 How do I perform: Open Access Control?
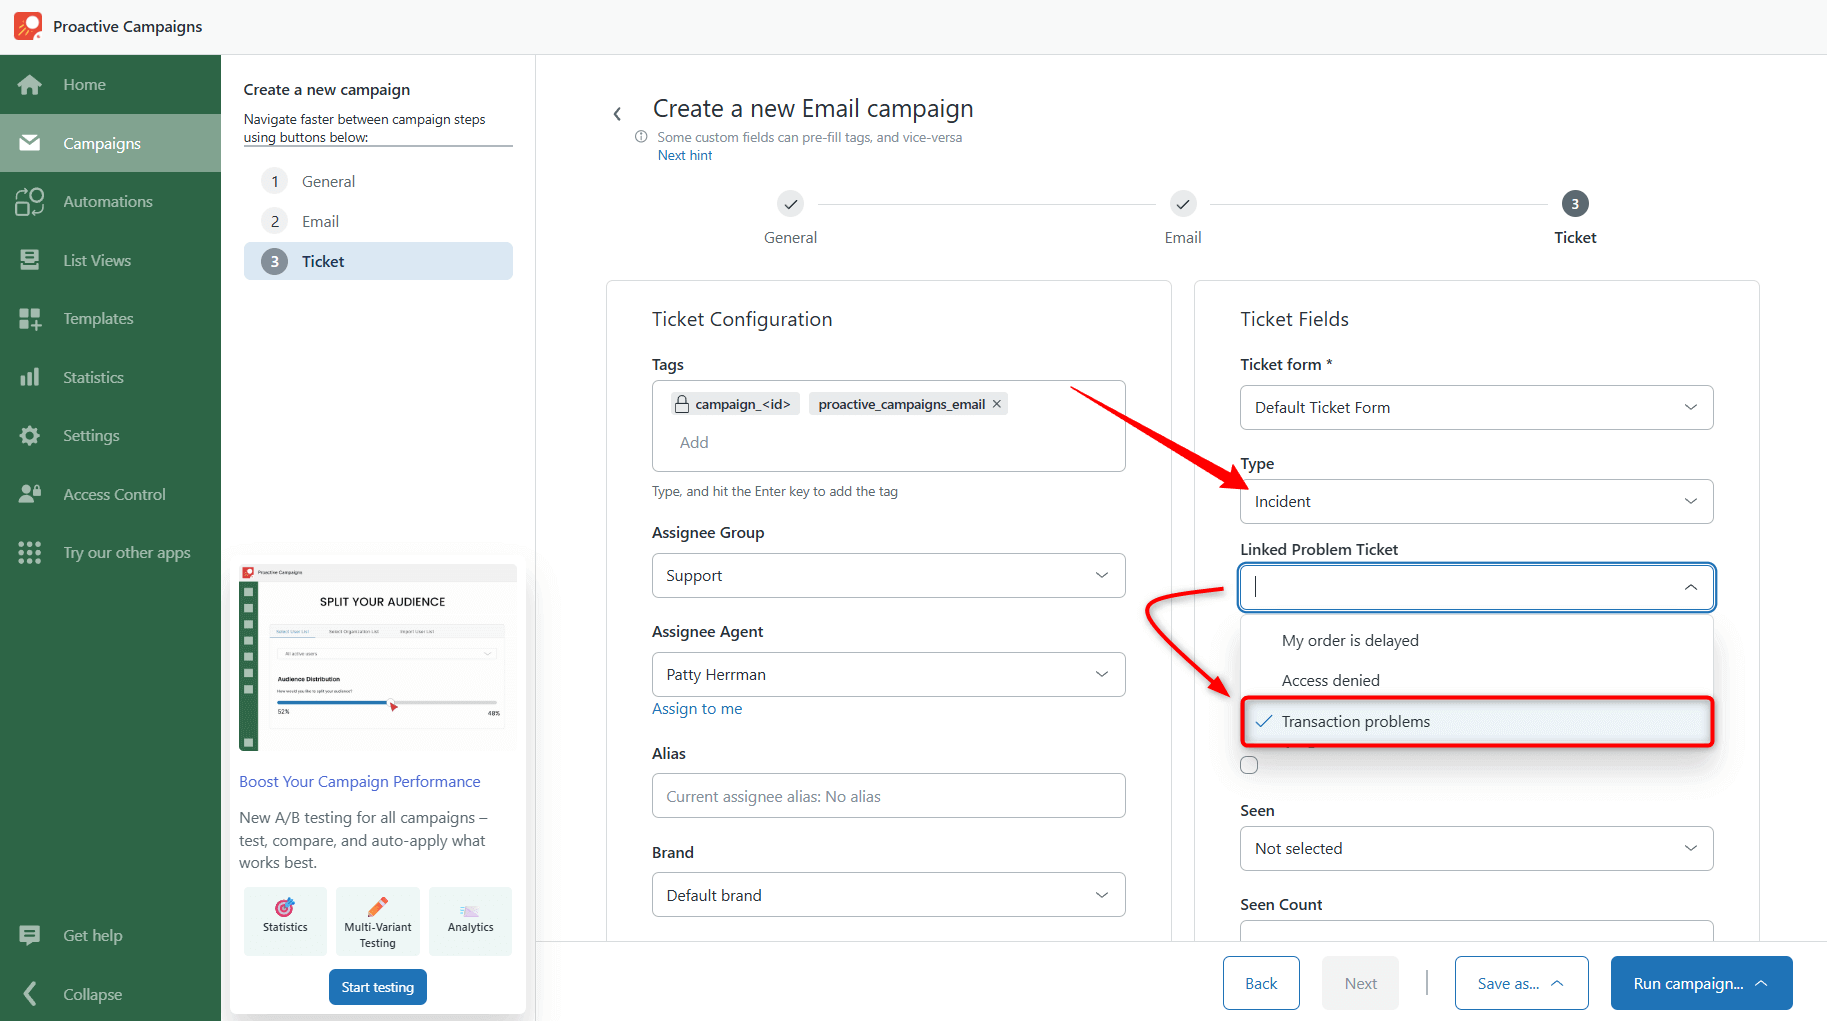(x=113, y=494)
